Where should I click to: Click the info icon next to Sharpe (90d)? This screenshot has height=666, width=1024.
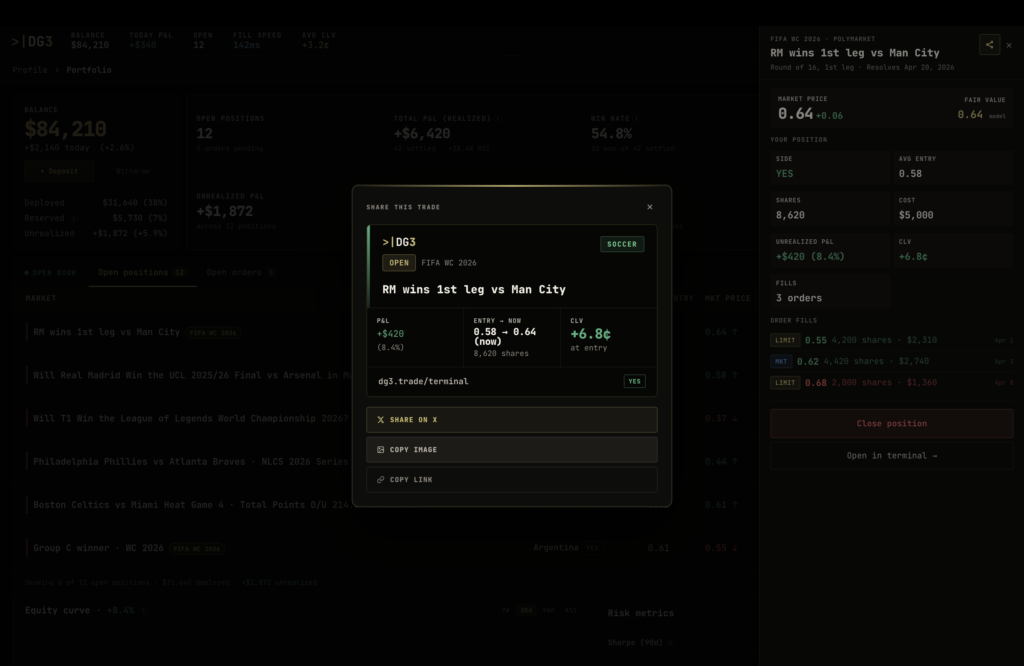pyautogui.click(x=670, y=642)
